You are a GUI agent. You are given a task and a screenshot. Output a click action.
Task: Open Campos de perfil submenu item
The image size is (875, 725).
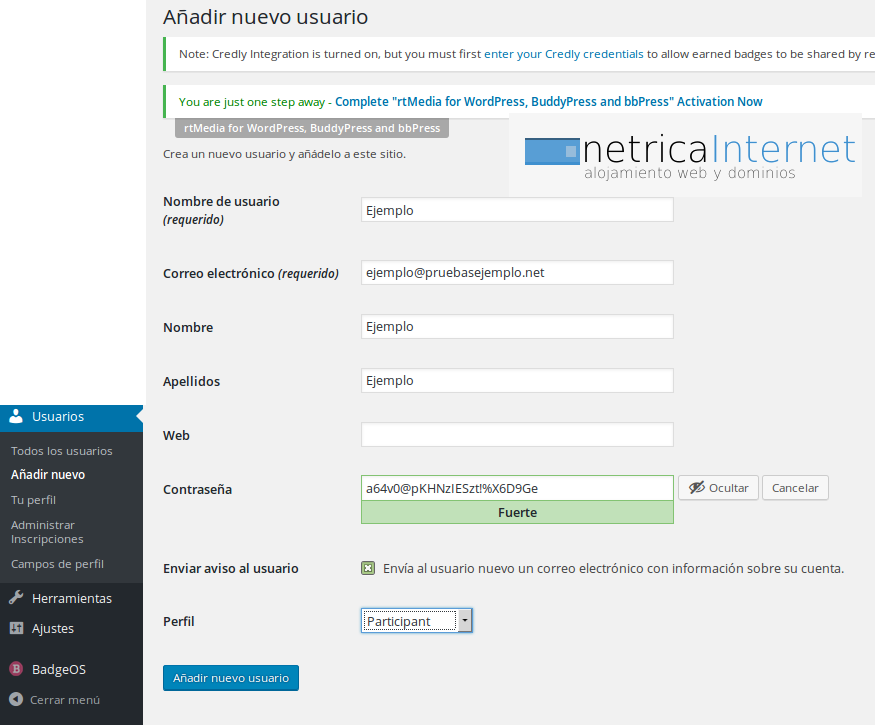57,564
